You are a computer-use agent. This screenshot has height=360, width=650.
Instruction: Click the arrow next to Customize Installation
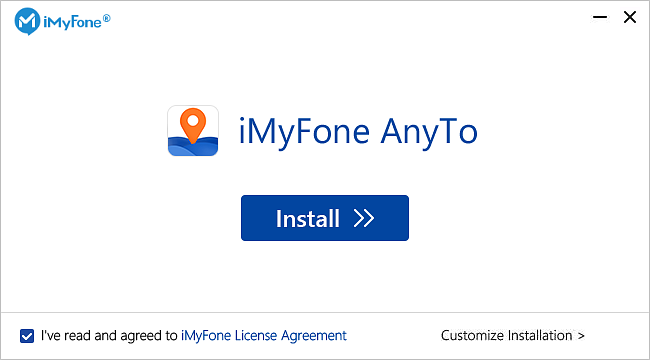[581, 336]
